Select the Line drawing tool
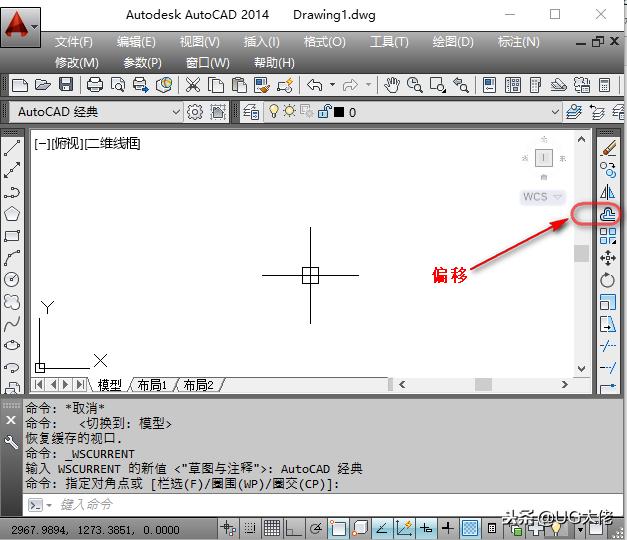This screenshot has height=540, width=627. 12,148
